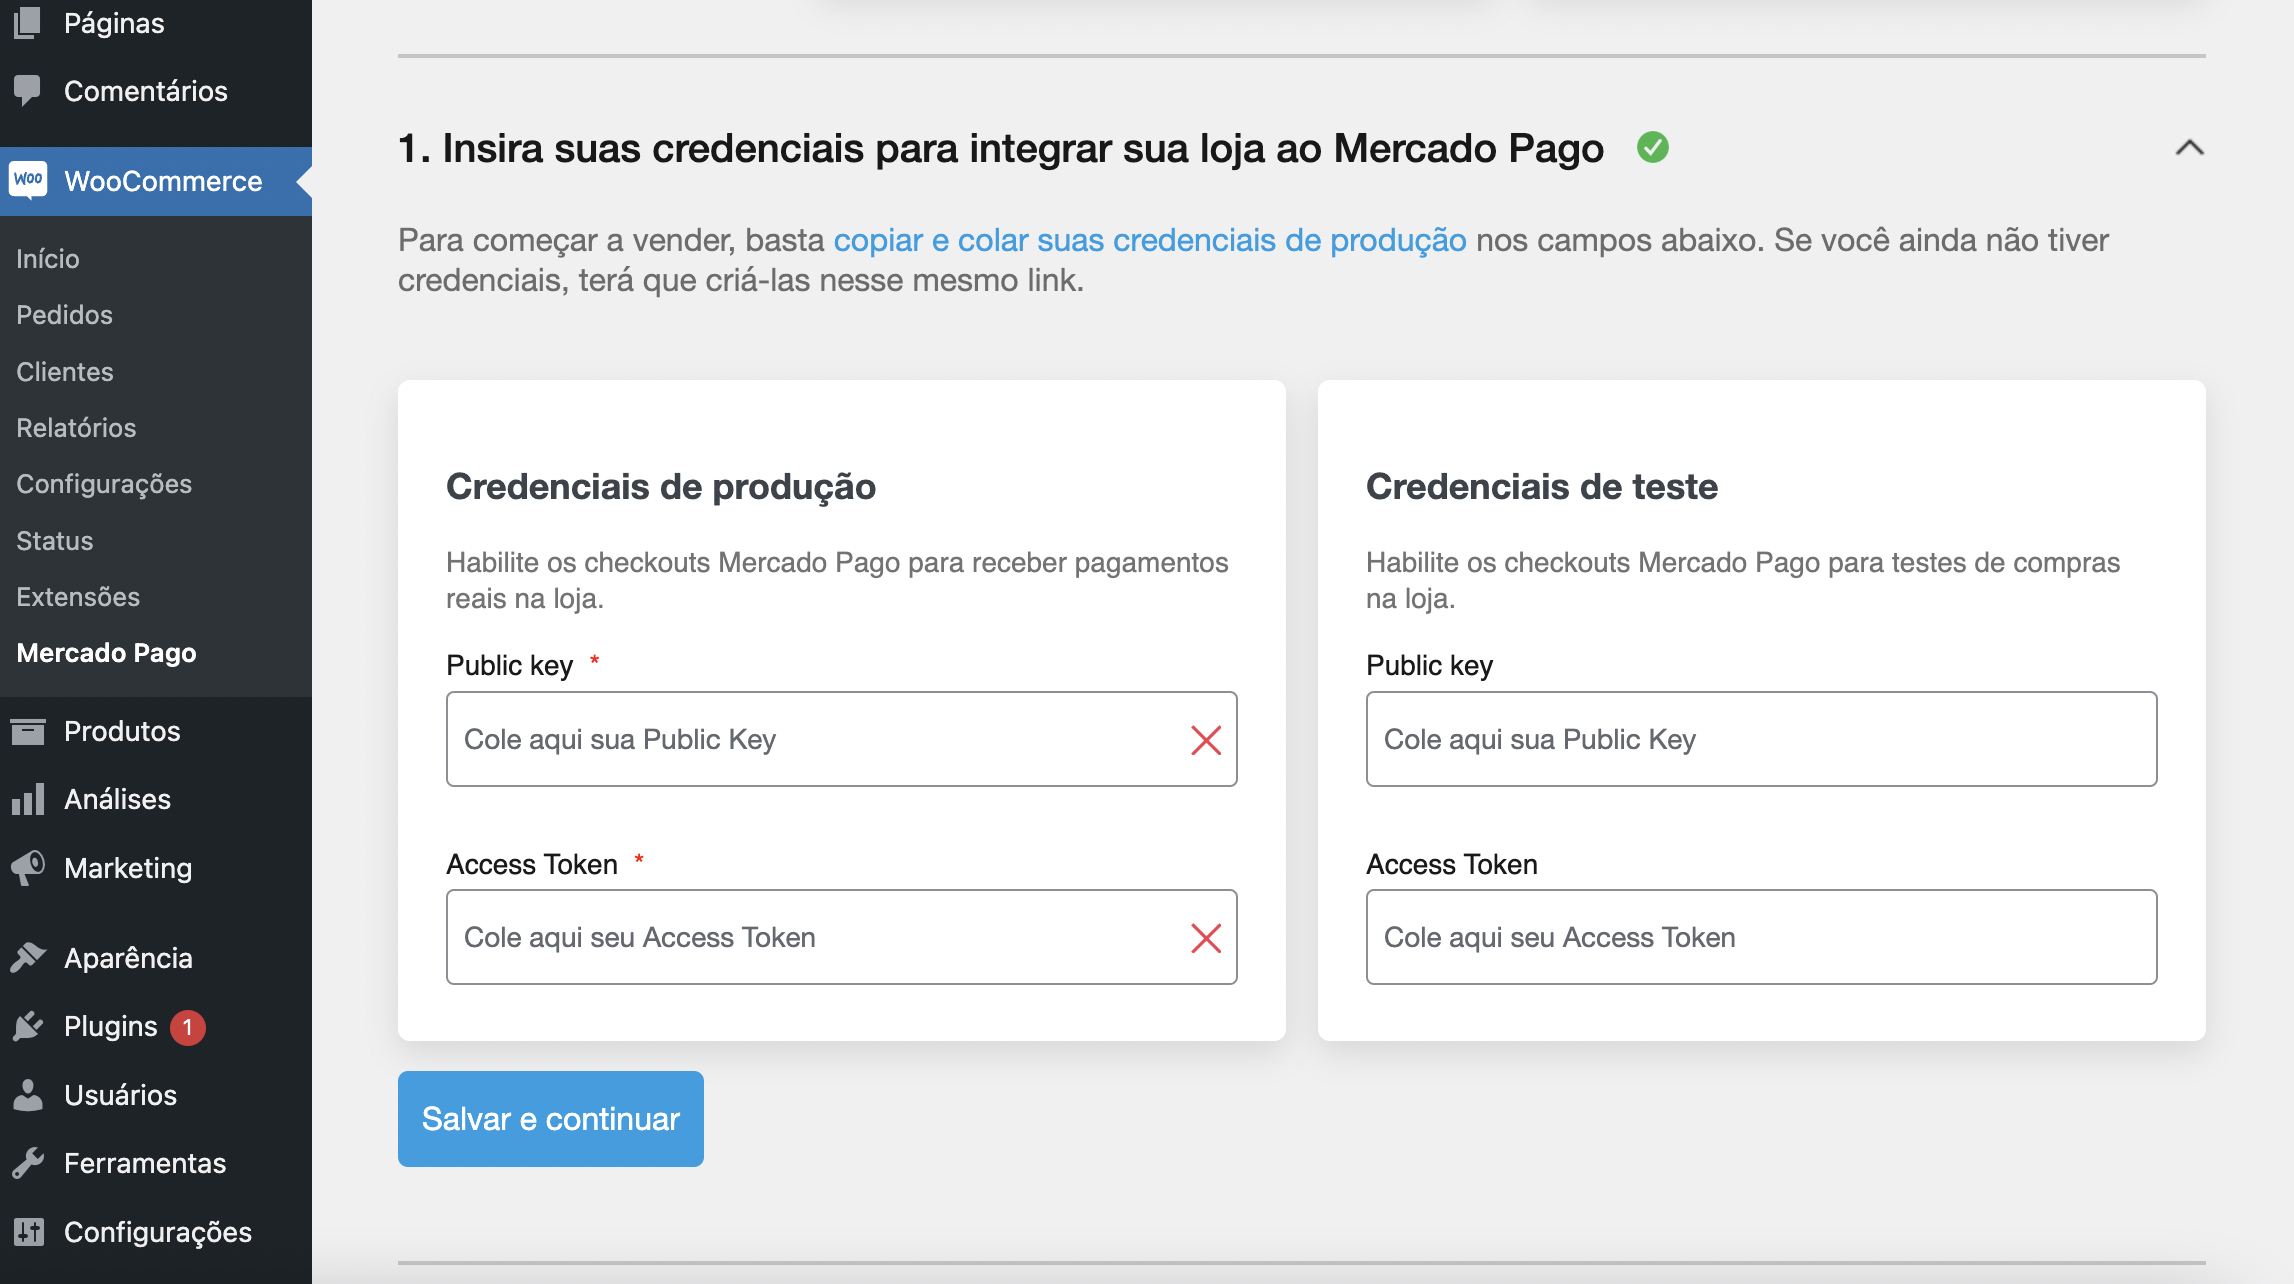Screen dimensions: 2294x1284
Task: Select the WooCommerce menu item
Action: 156,181
